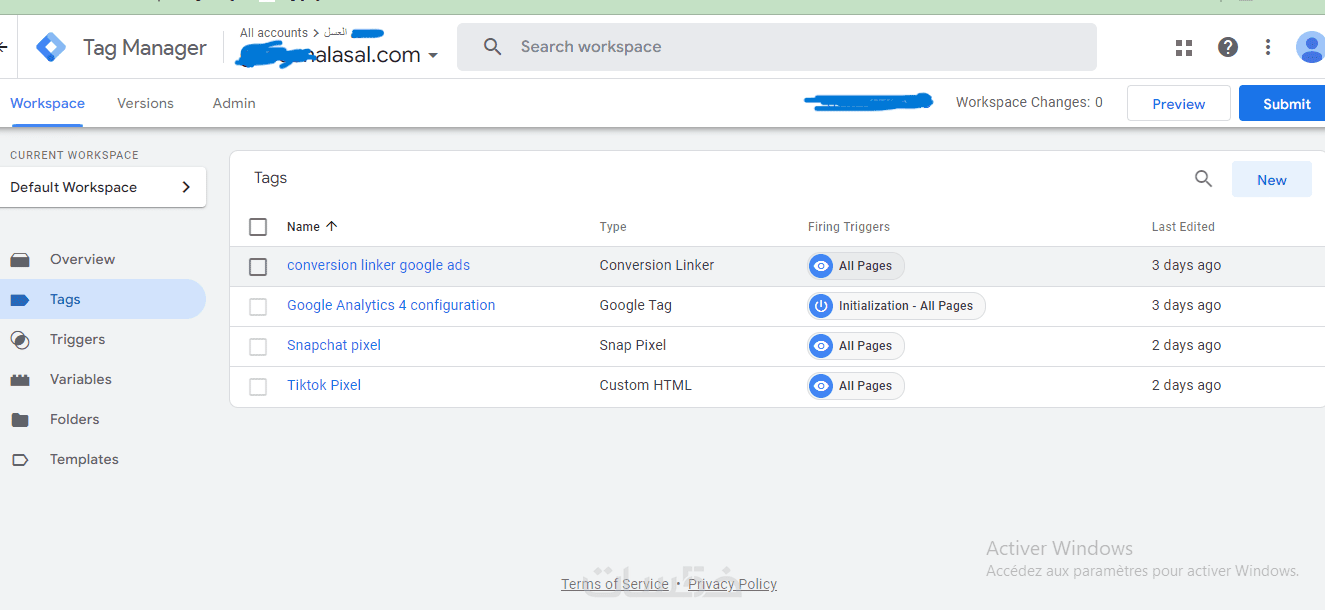The image size is (1325, 610).
Task: Click the Tag Manager logo icon
Action: pos(51,47)
